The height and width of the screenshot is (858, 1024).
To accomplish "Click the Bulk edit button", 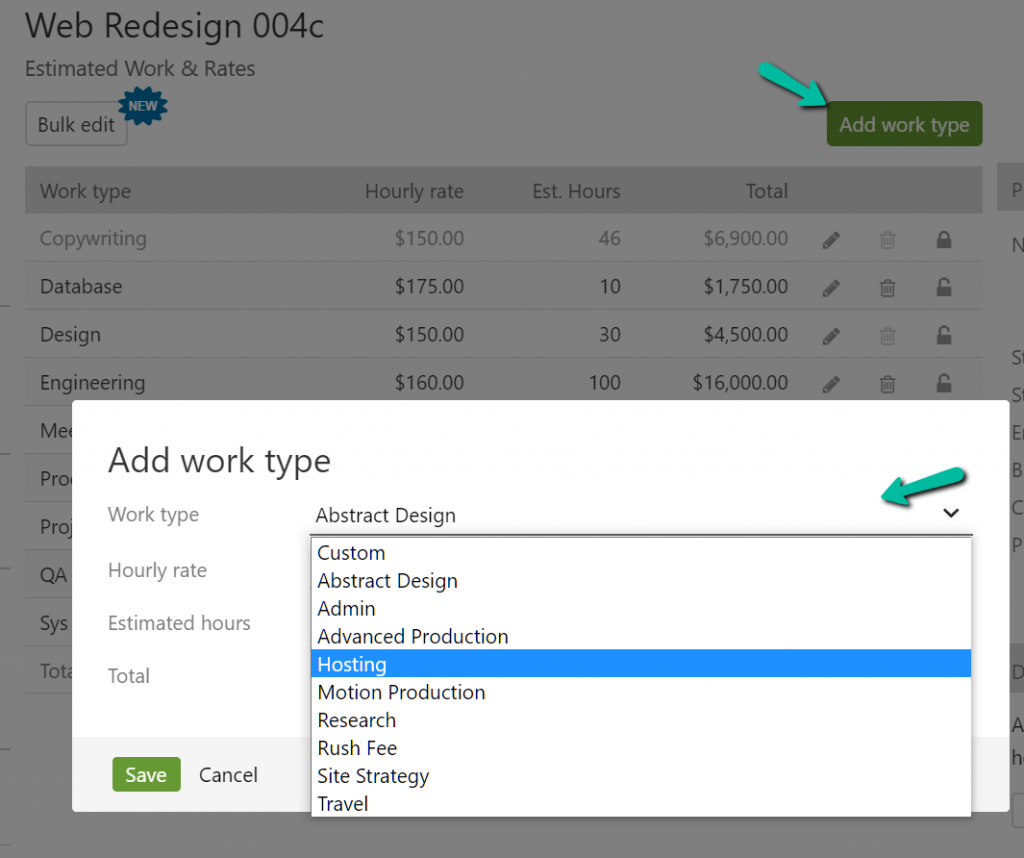I will click(75, 124).
